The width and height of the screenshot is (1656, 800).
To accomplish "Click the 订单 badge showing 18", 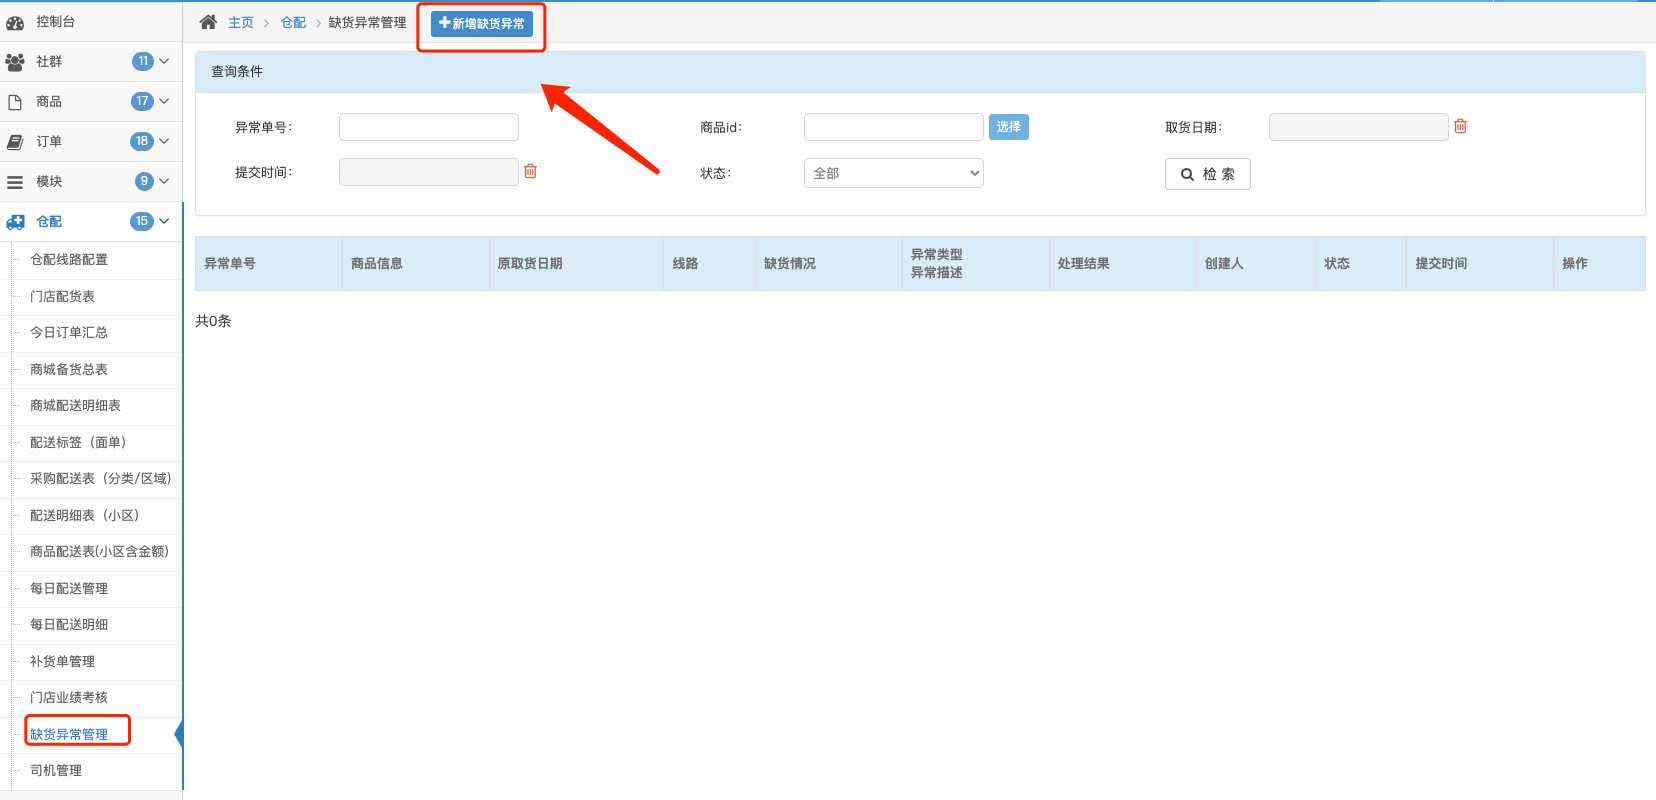I will point(142,141).
